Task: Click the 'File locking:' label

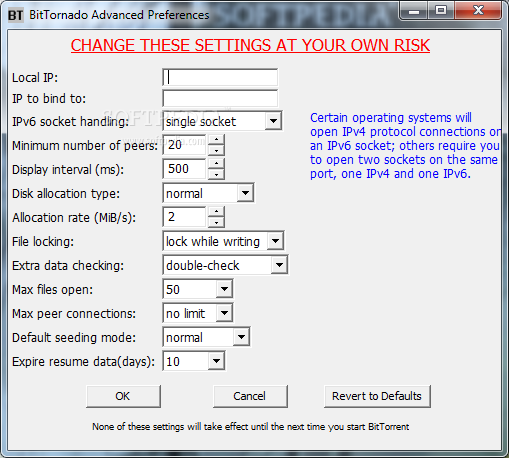Action: (43, 242)
